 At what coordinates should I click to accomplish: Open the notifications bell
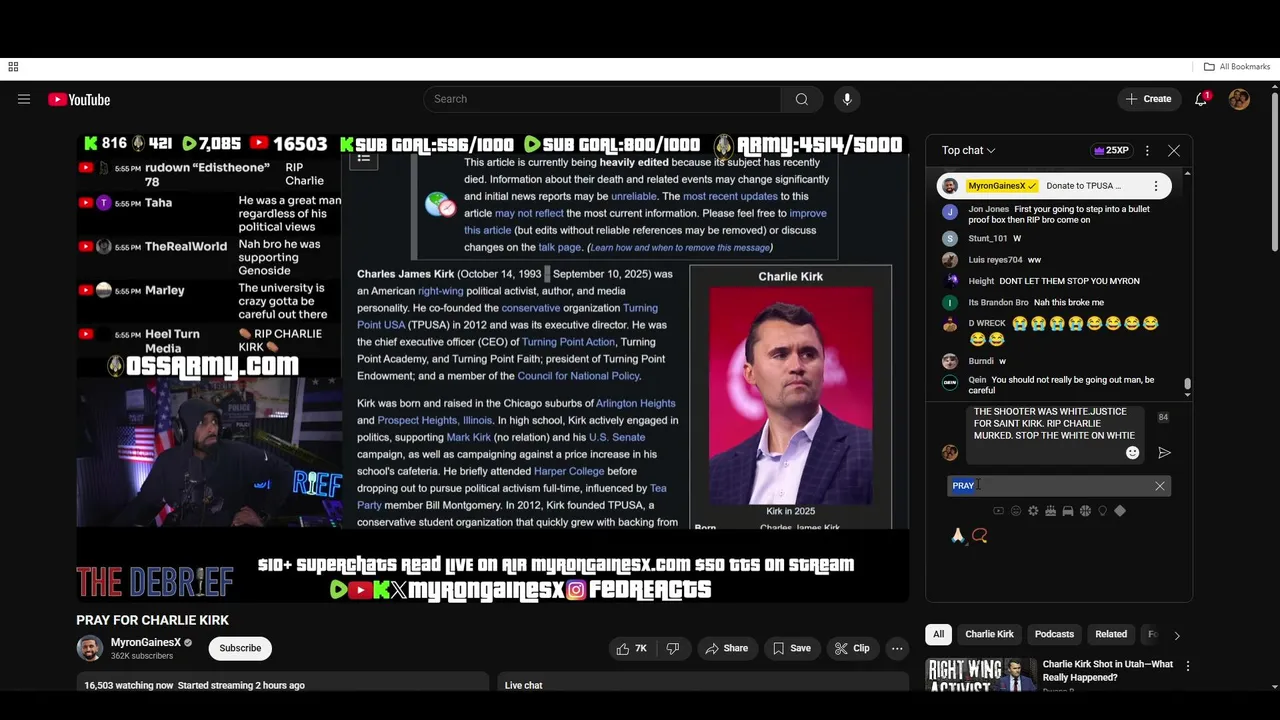(1202, 99)
